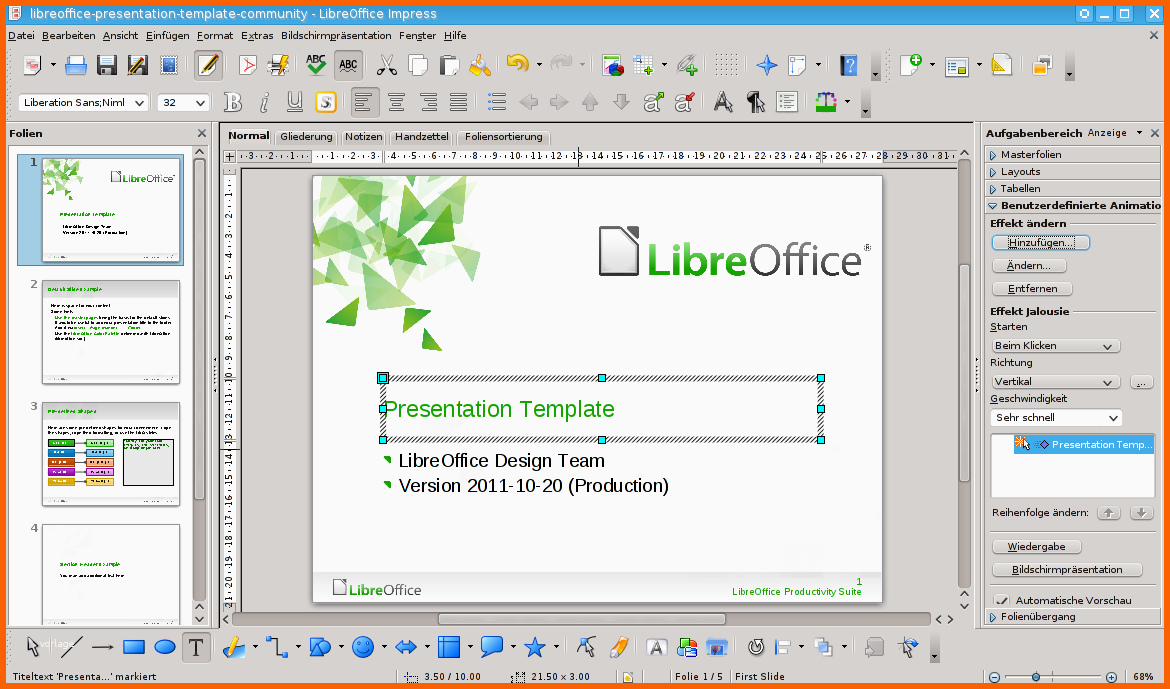This screenshot has height=689, width=1170.
Task: Select slide 3 thumbnail
Action: 111,455
